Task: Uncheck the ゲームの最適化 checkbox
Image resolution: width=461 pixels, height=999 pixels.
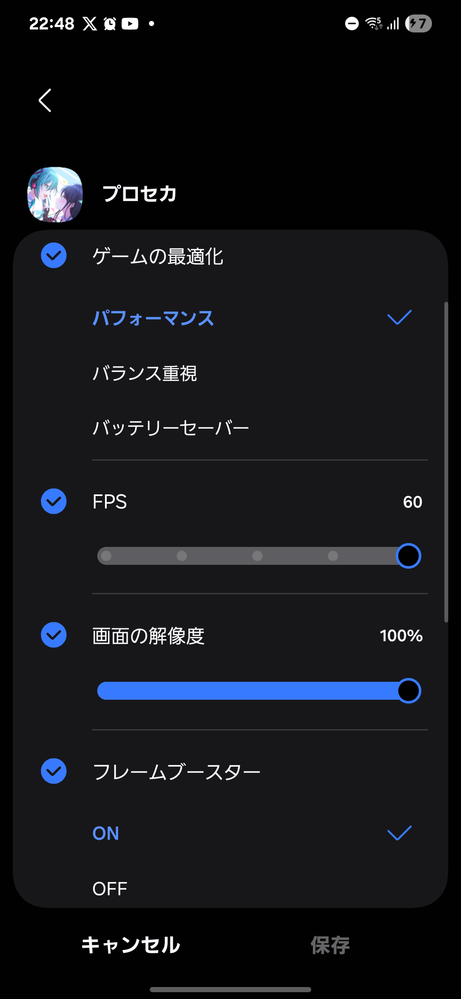Action: click(53, 256)
